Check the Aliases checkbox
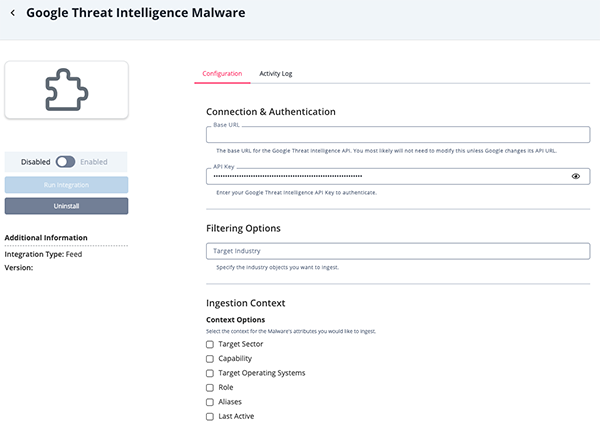 210,402
